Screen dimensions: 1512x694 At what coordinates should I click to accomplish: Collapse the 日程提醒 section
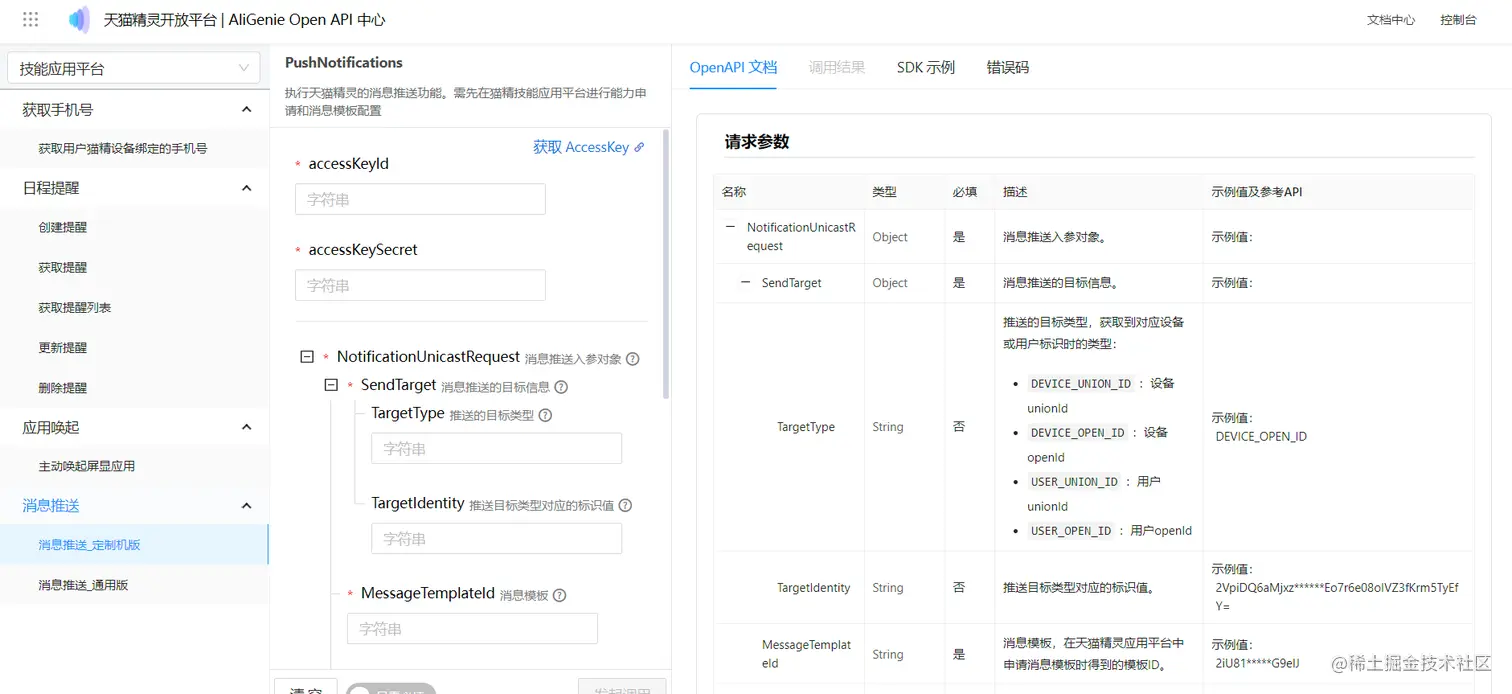point(247,187)
